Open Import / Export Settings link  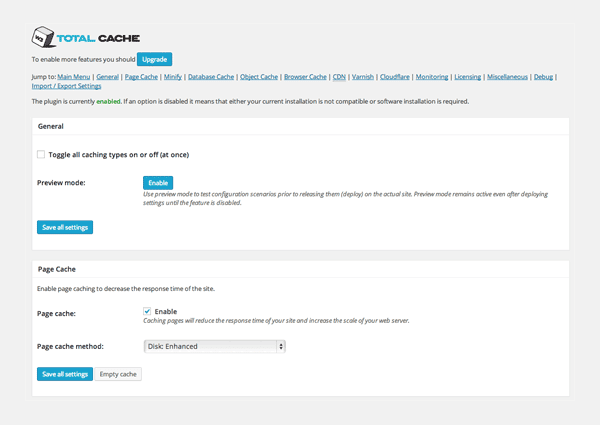(x=66, y=86)
